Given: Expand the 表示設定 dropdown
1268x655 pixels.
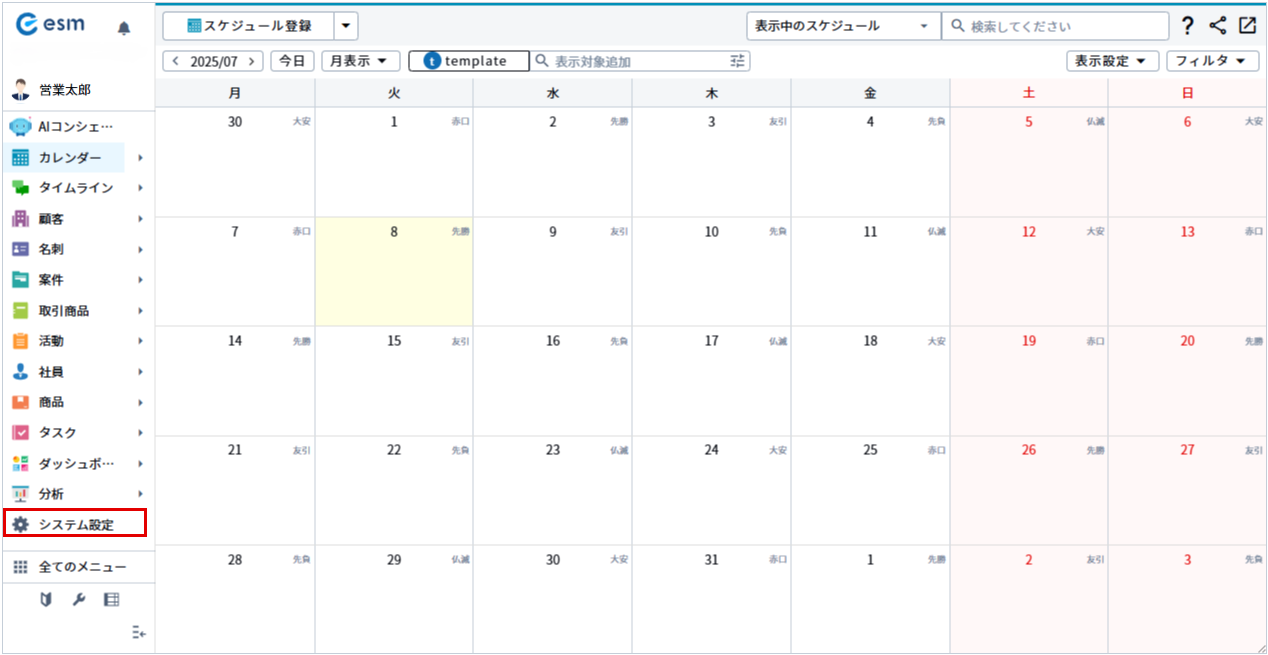Looking at the screenshot, I should click(1112, 61).
